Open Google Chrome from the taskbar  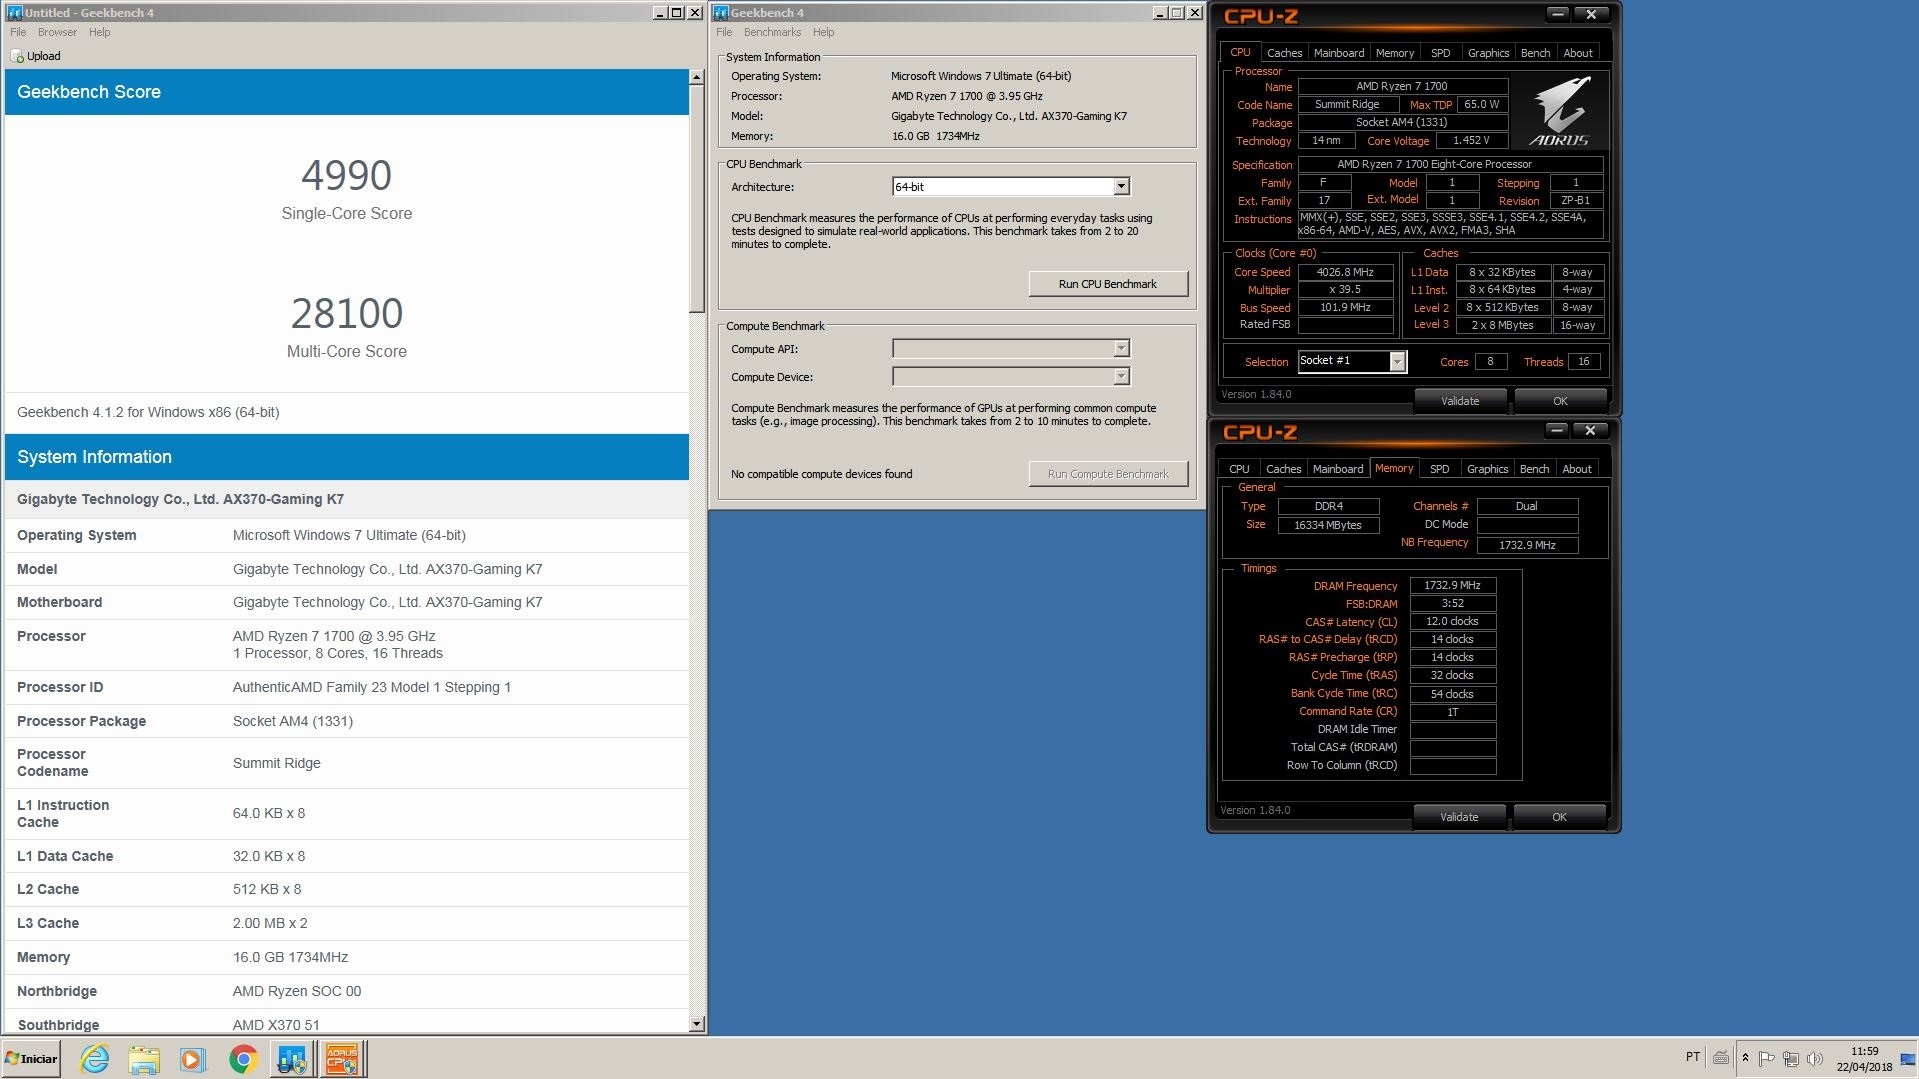pos(243,1059)
